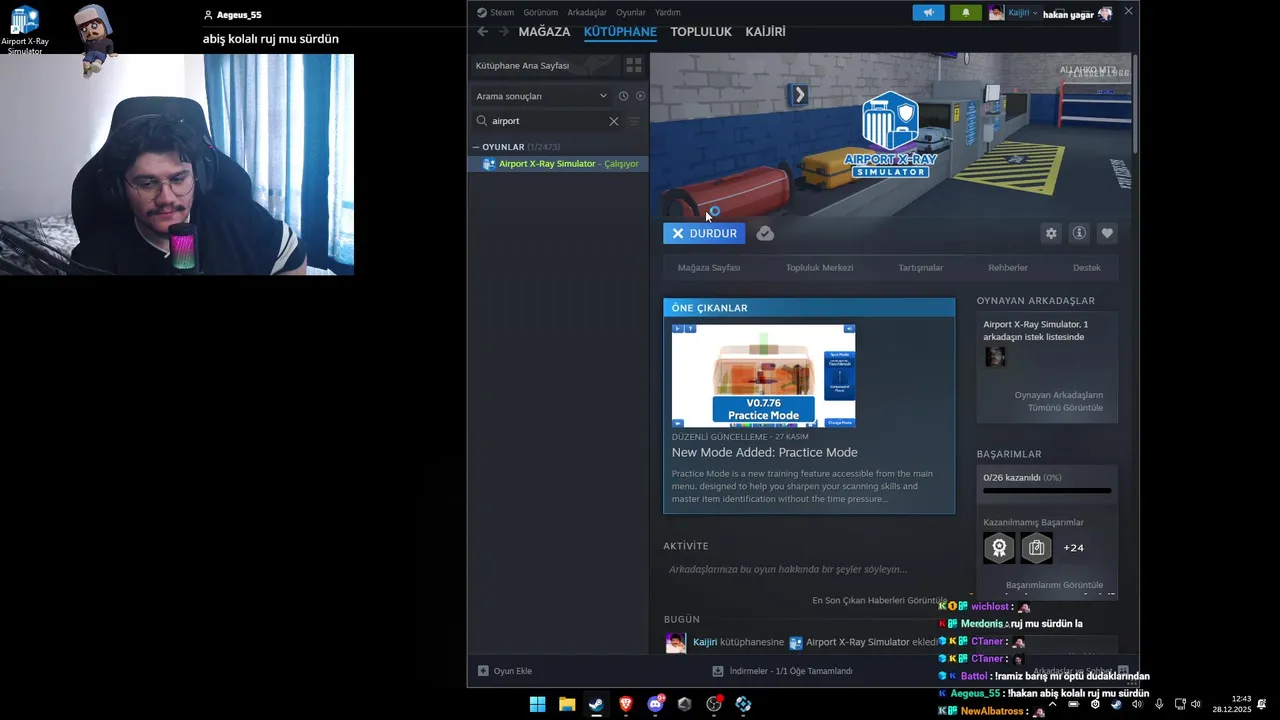The height and width of the screenshot is (720, 1280).
Task: Open Steam from the taskbar
Action: click(x=596, y=704)
